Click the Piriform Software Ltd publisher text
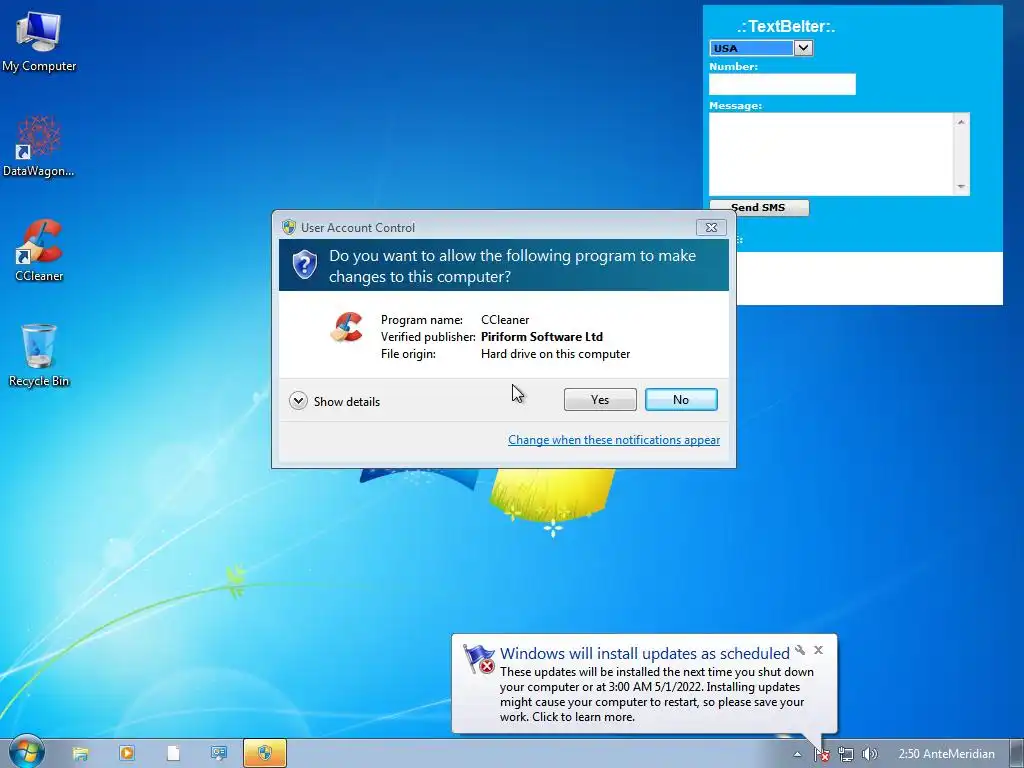1024x768 pixels. 541,337
